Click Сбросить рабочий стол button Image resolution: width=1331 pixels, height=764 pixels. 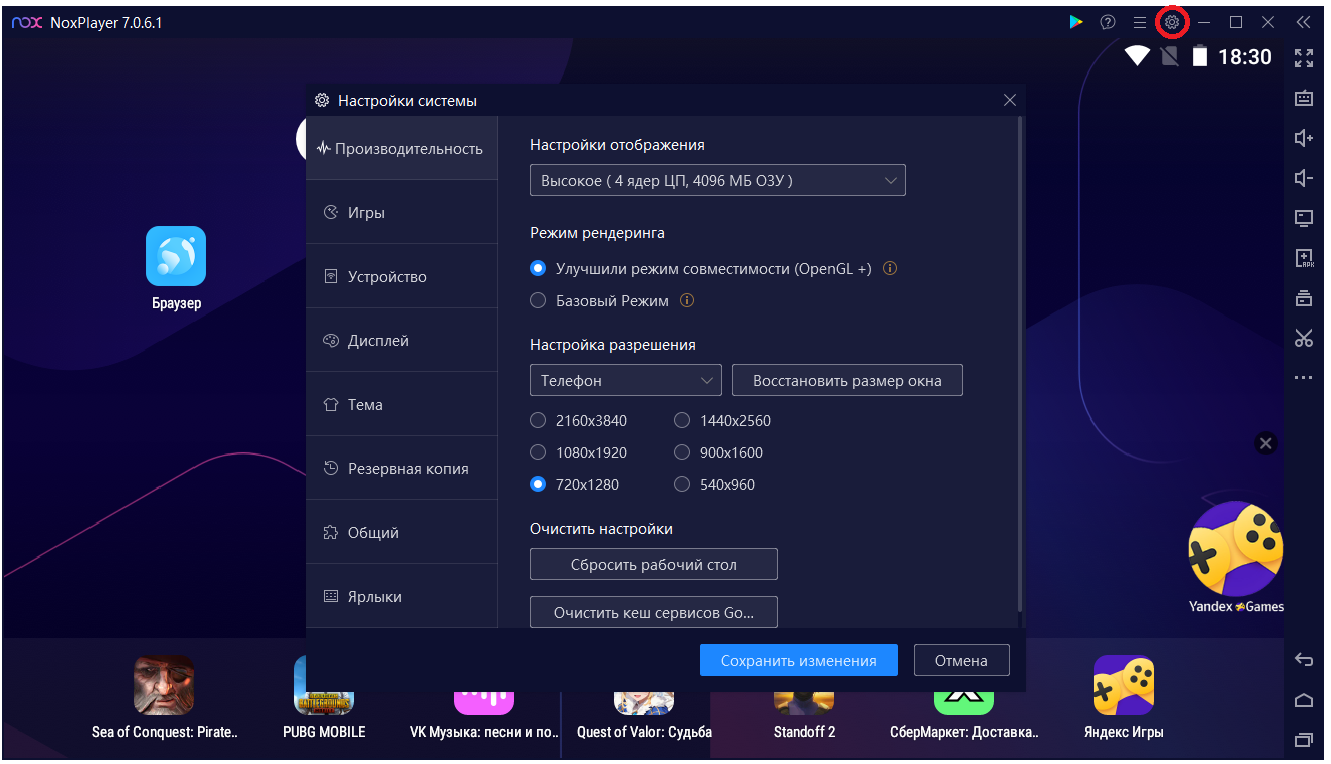653,565
